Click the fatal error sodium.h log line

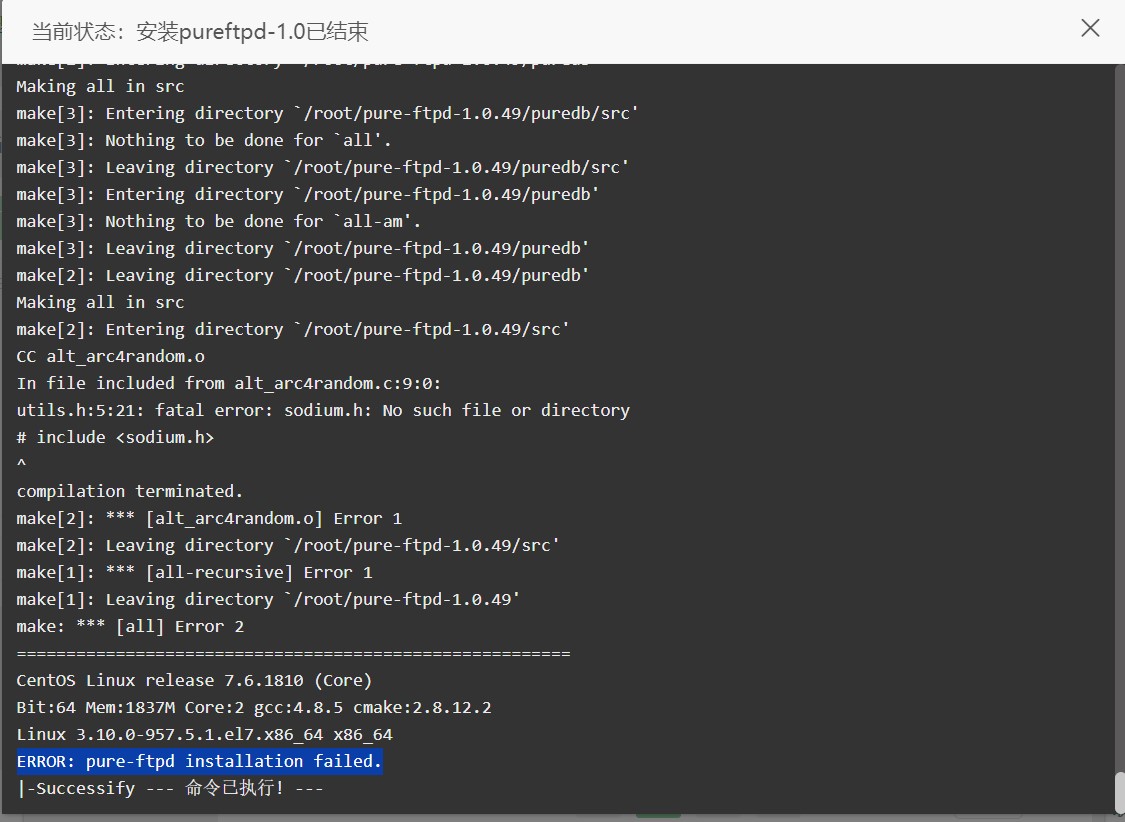point(323,410)
